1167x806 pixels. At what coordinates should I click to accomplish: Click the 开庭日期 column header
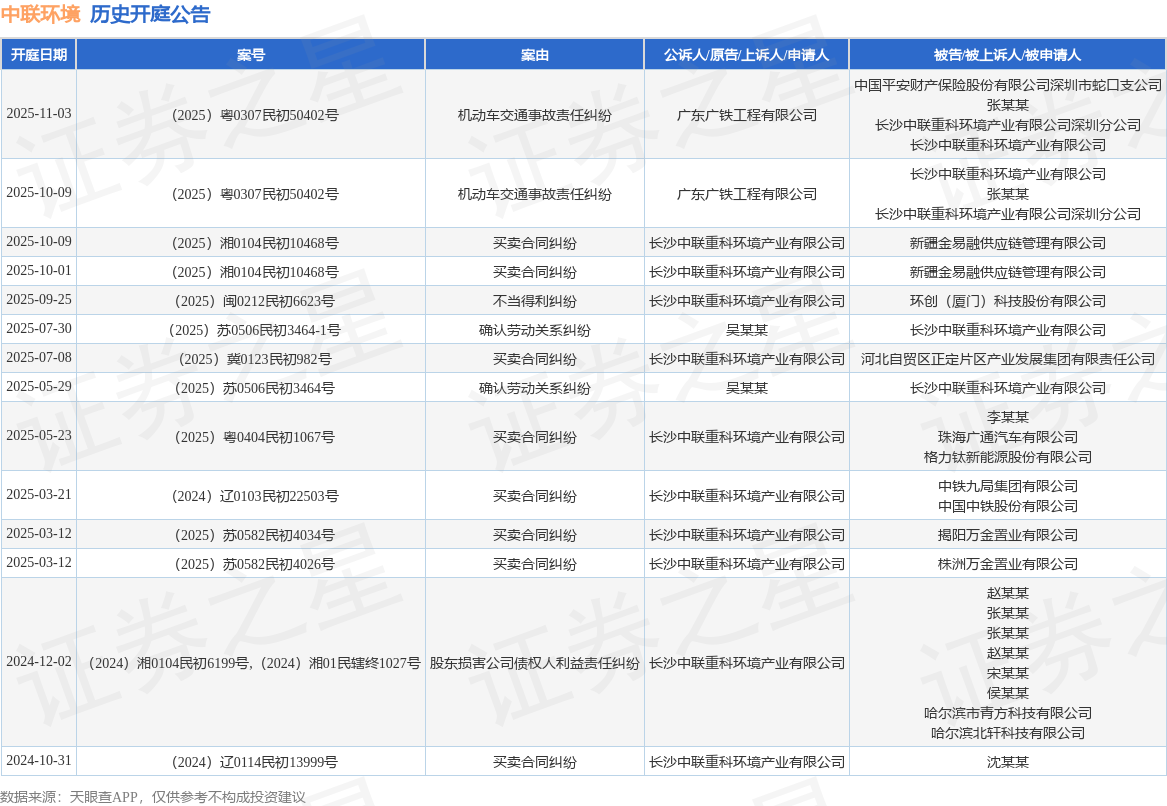(x=39, y=54)
